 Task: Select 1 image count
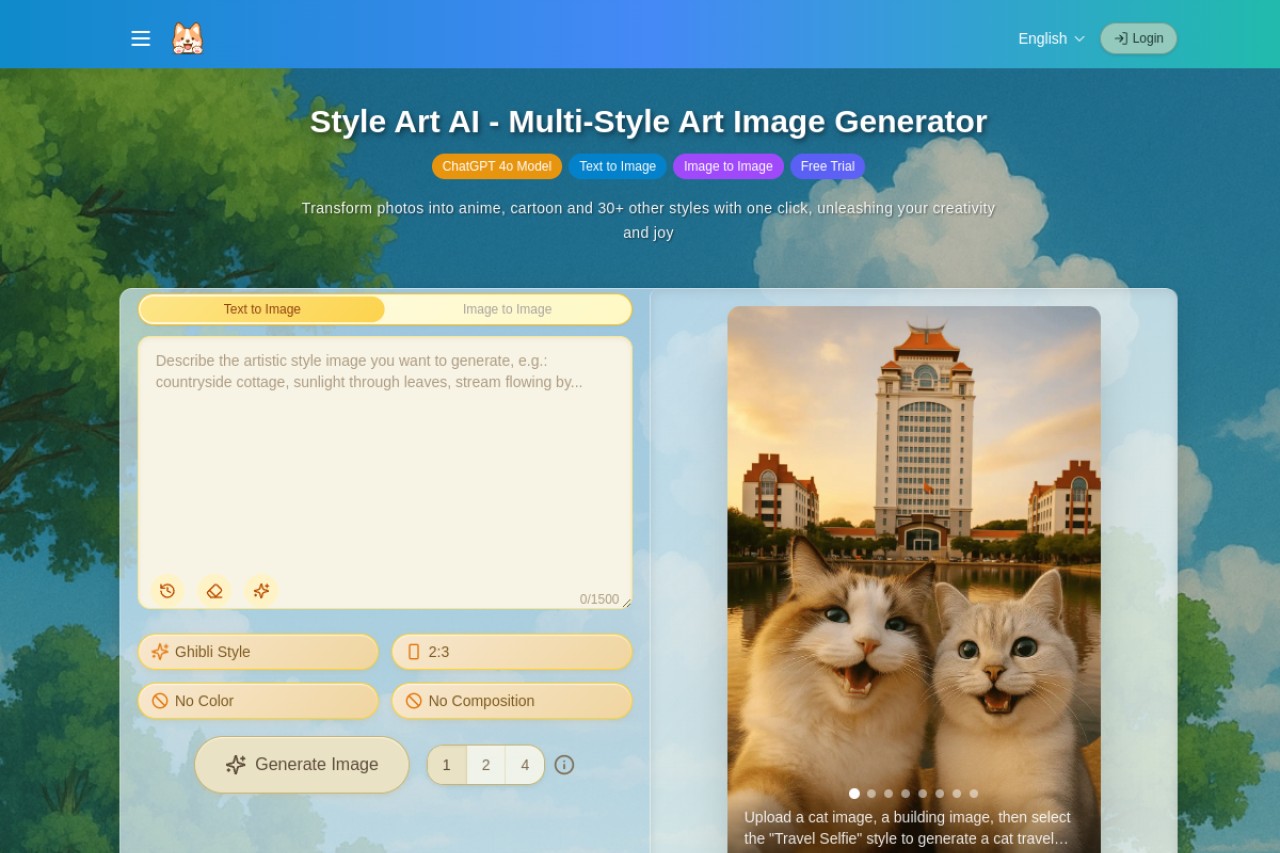[447, 765]
